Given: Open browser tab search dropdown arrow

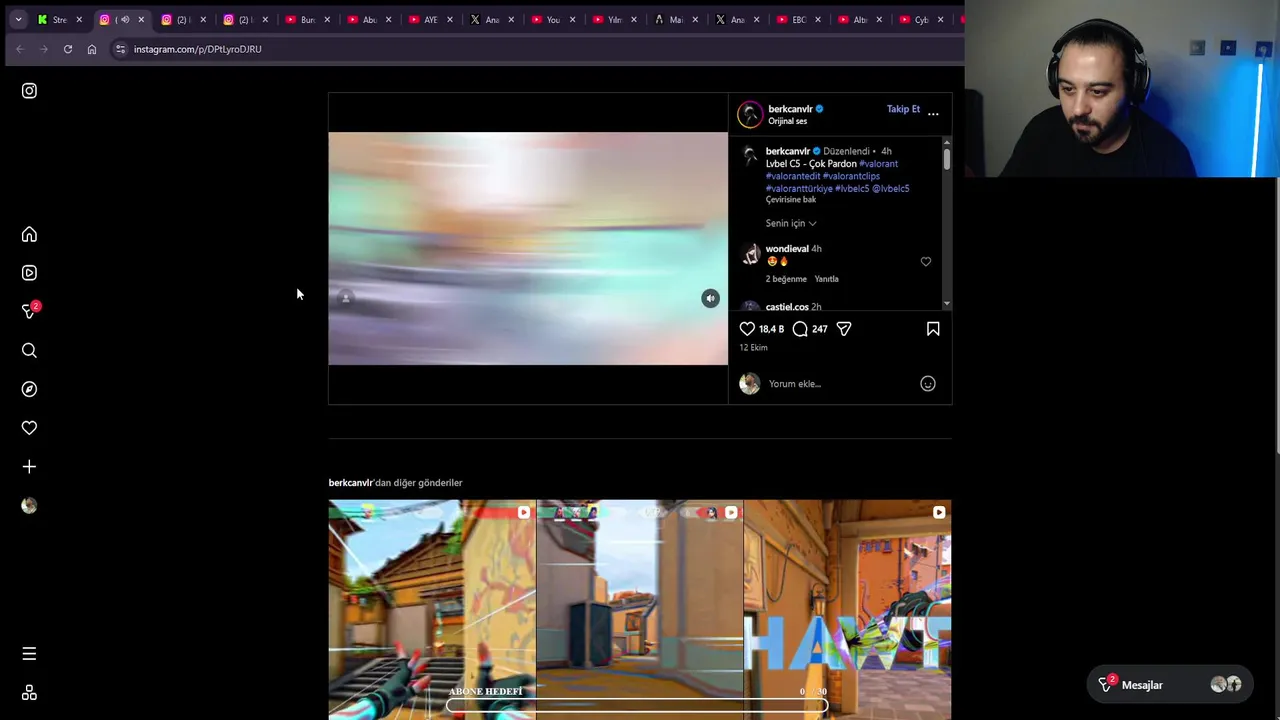Looking at the screenshot, I should click(x=18, y=19).
